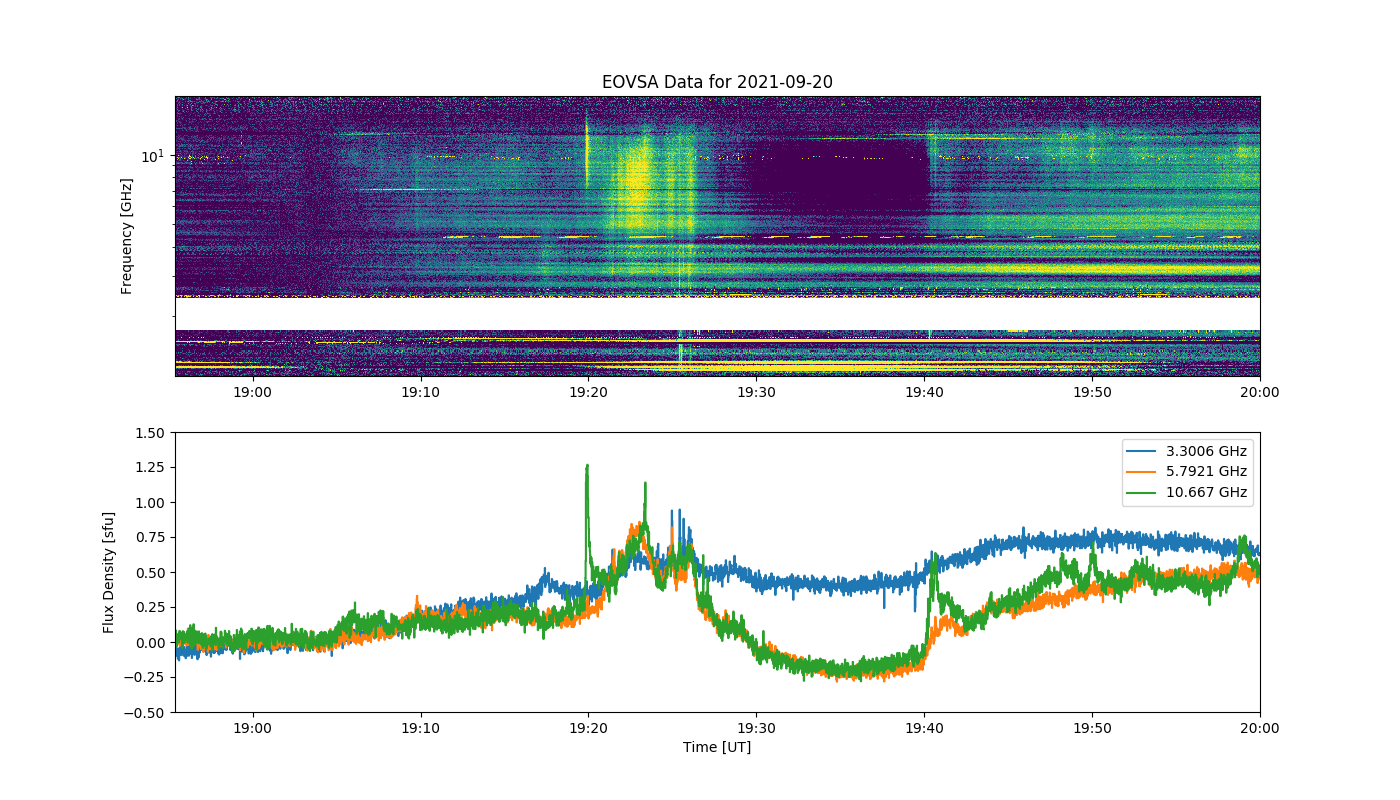Click the 19:20 tick on lower plot

coord(588,728)
